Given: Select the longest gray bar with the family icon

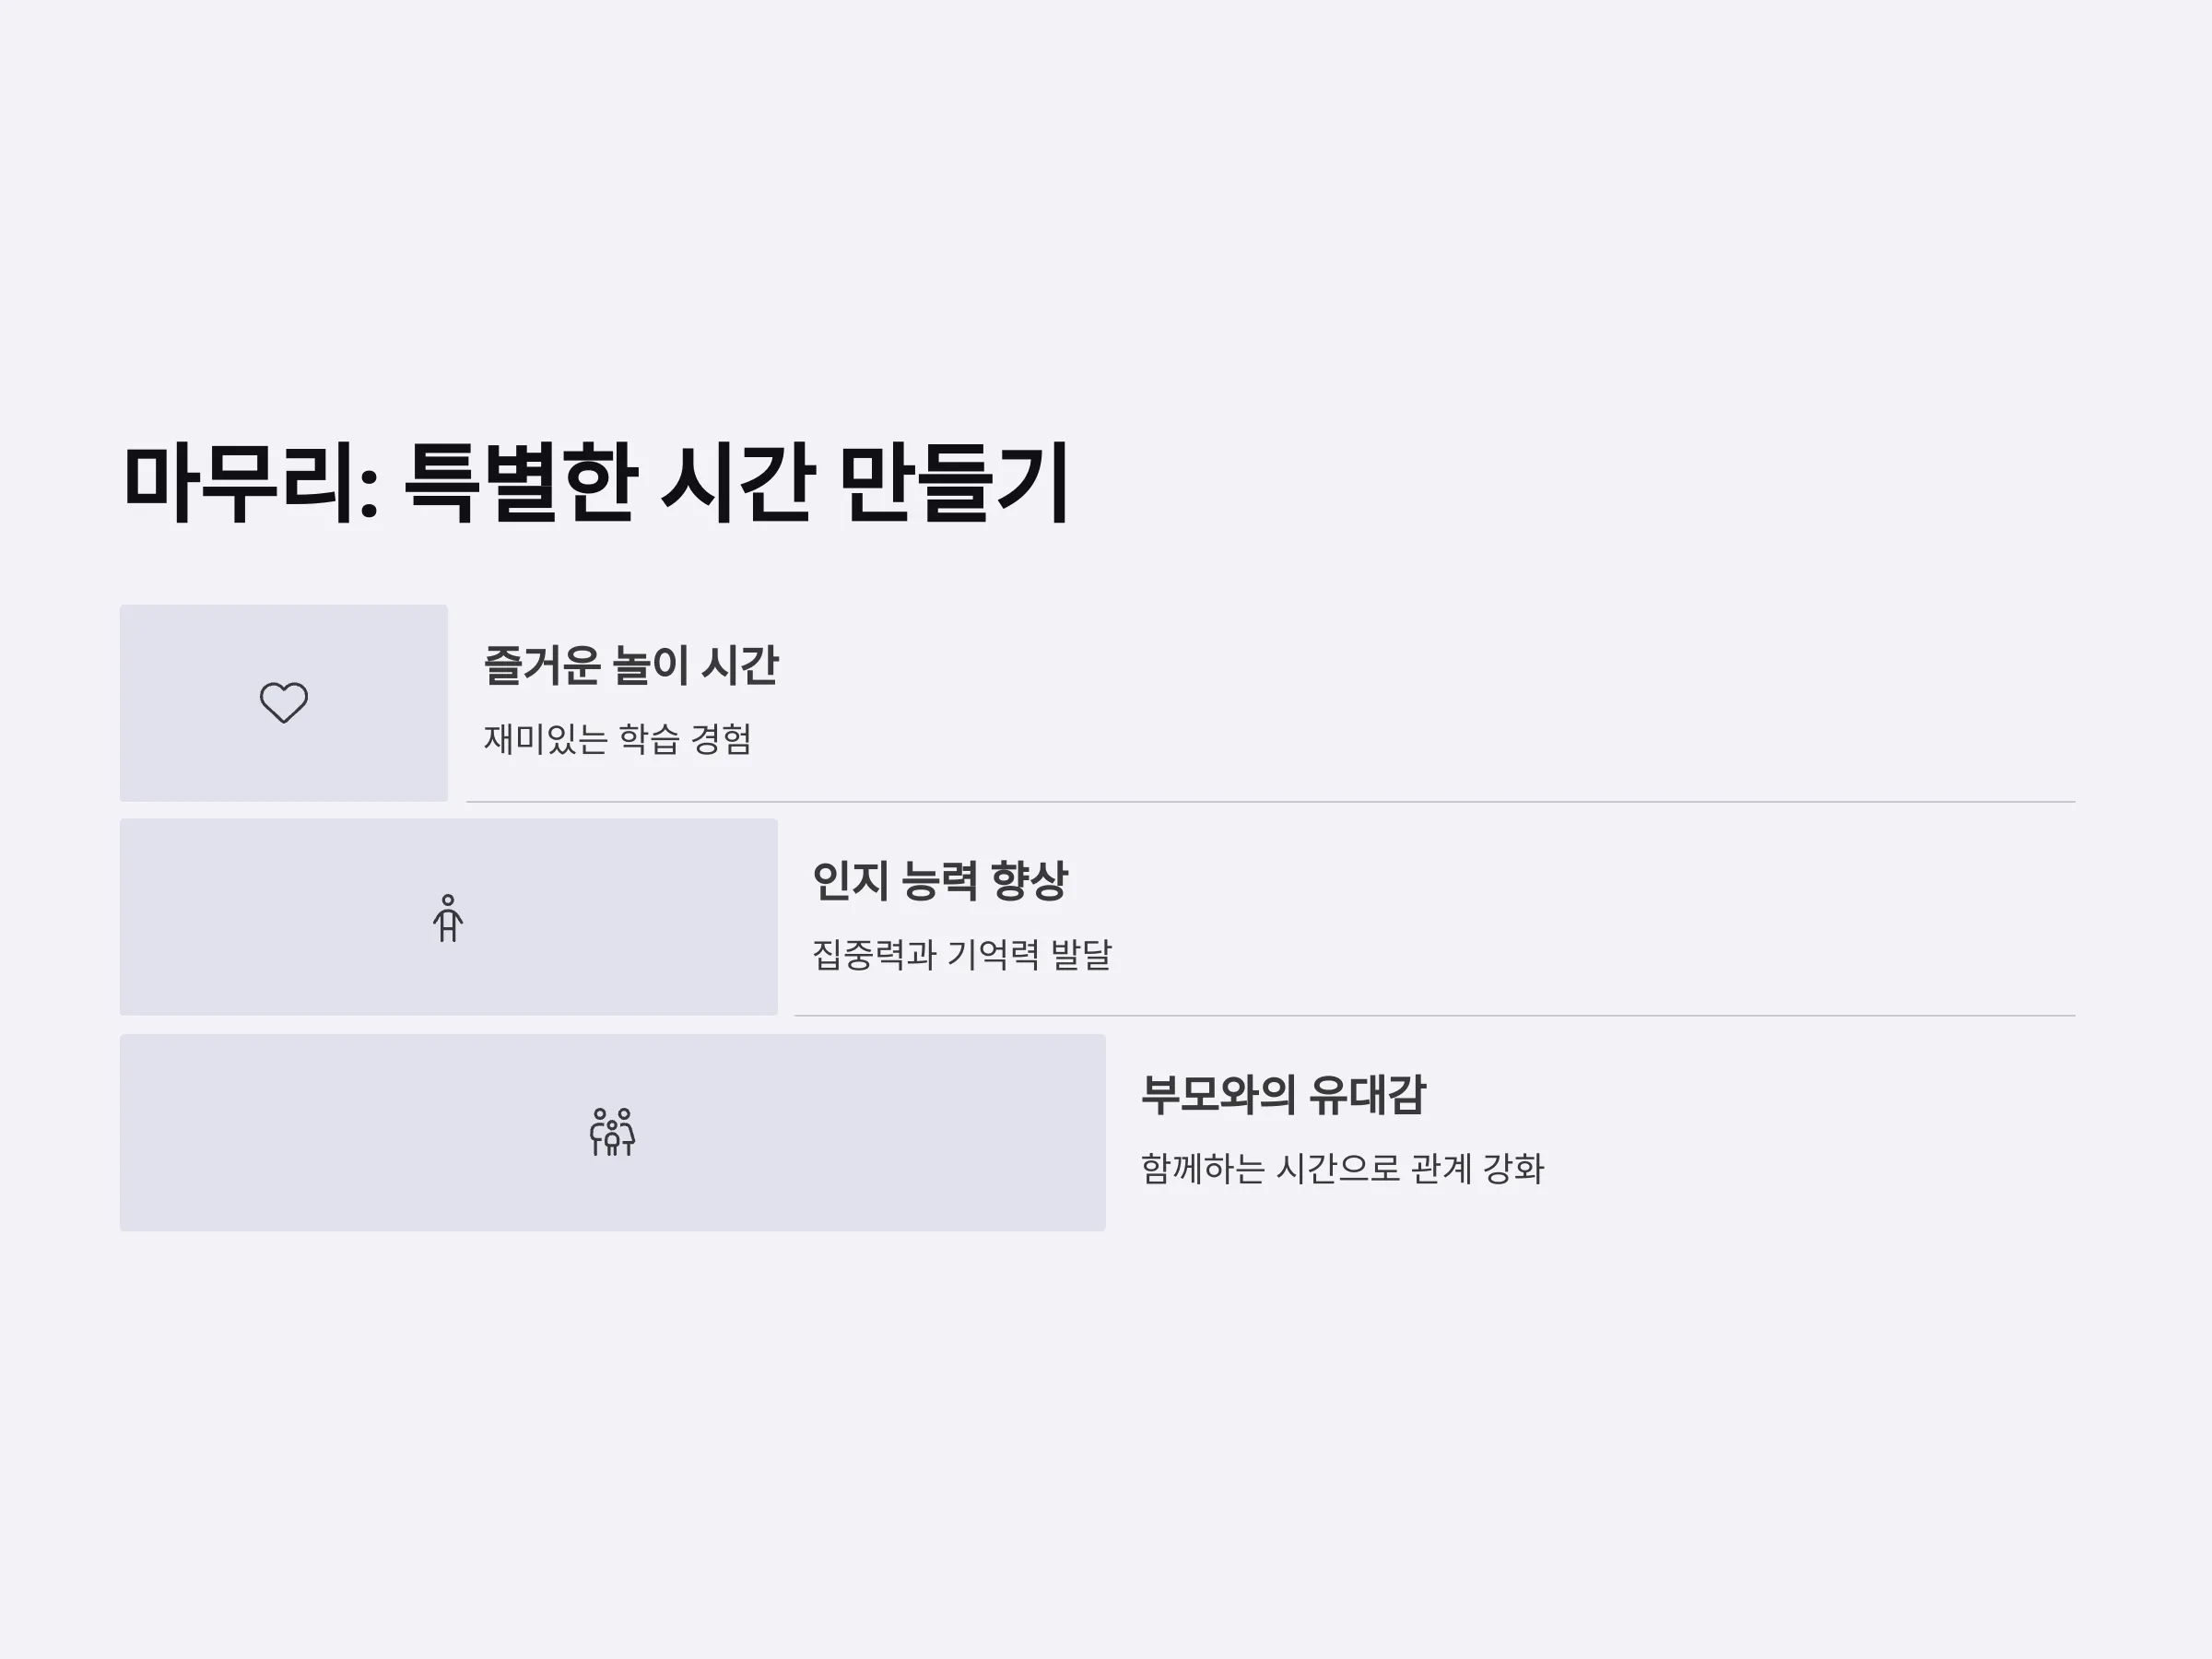Looking at the screenshot, I should click(613, 1132).
